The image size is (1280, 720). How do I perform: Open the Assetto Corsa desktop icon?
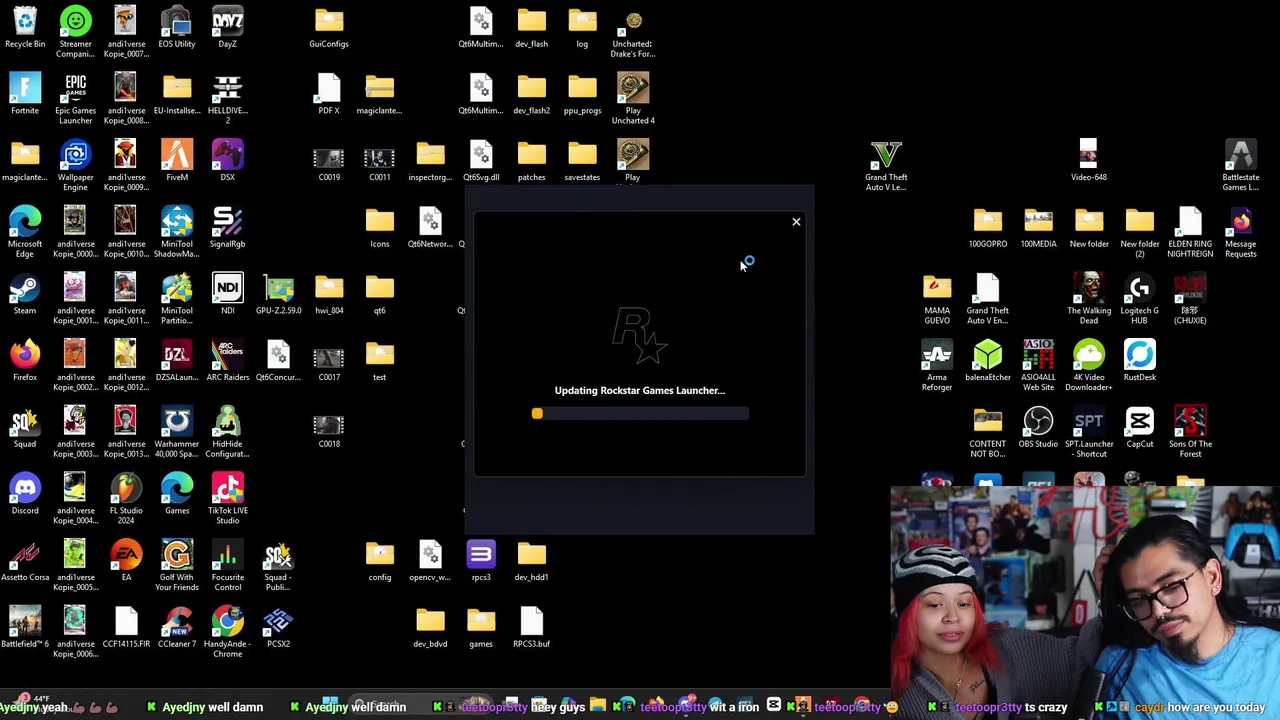25,561
